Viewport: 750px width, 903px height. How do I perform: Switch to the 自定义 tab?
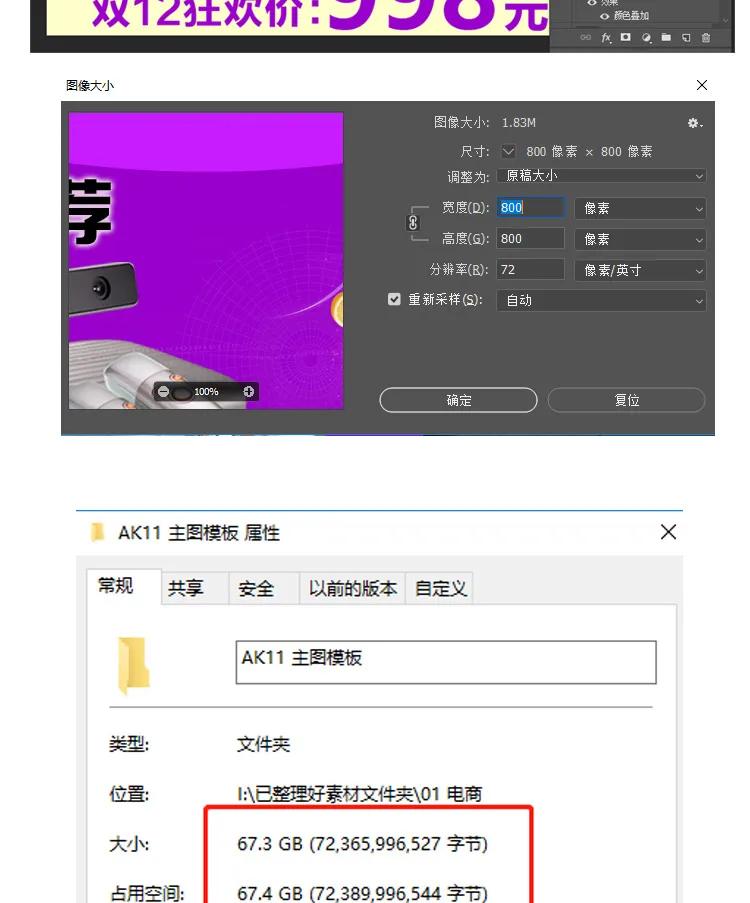(440, 589)
